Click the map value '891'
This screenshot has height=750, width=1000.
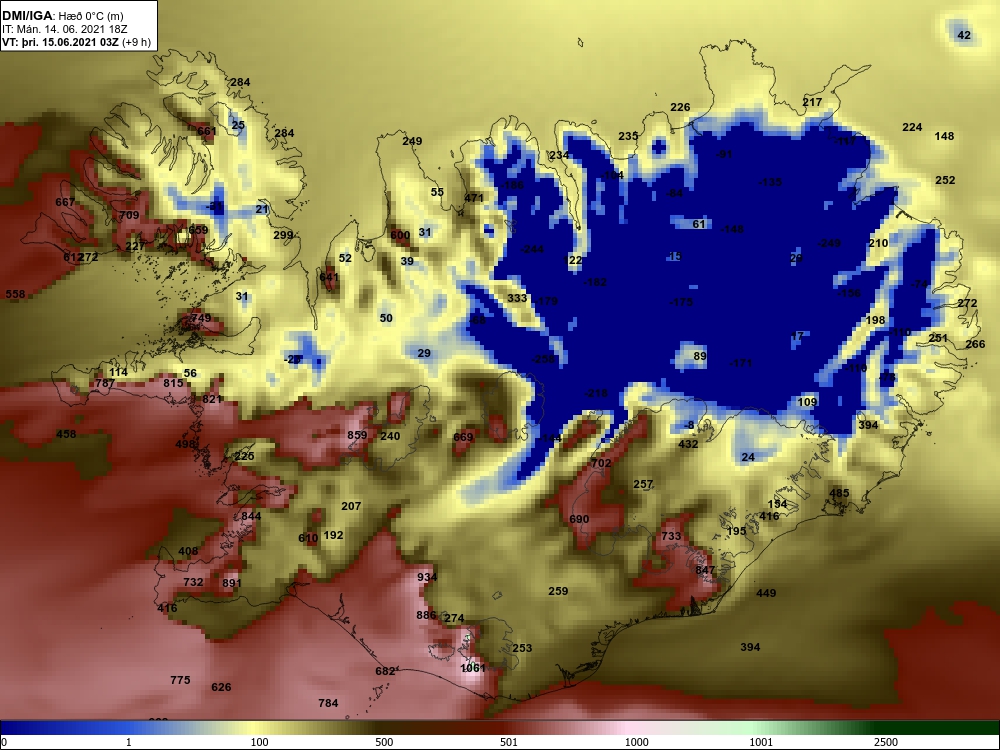coord(232,583)
